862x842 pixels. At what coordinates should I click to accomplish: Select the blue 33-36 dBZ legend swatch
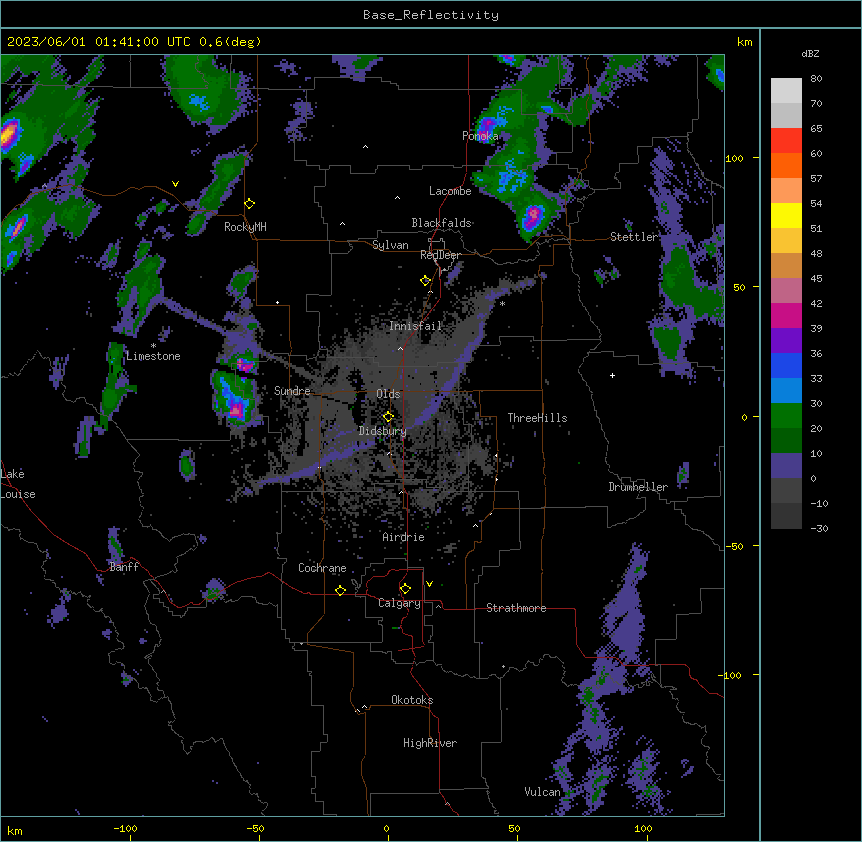click(x=786, y=366)
